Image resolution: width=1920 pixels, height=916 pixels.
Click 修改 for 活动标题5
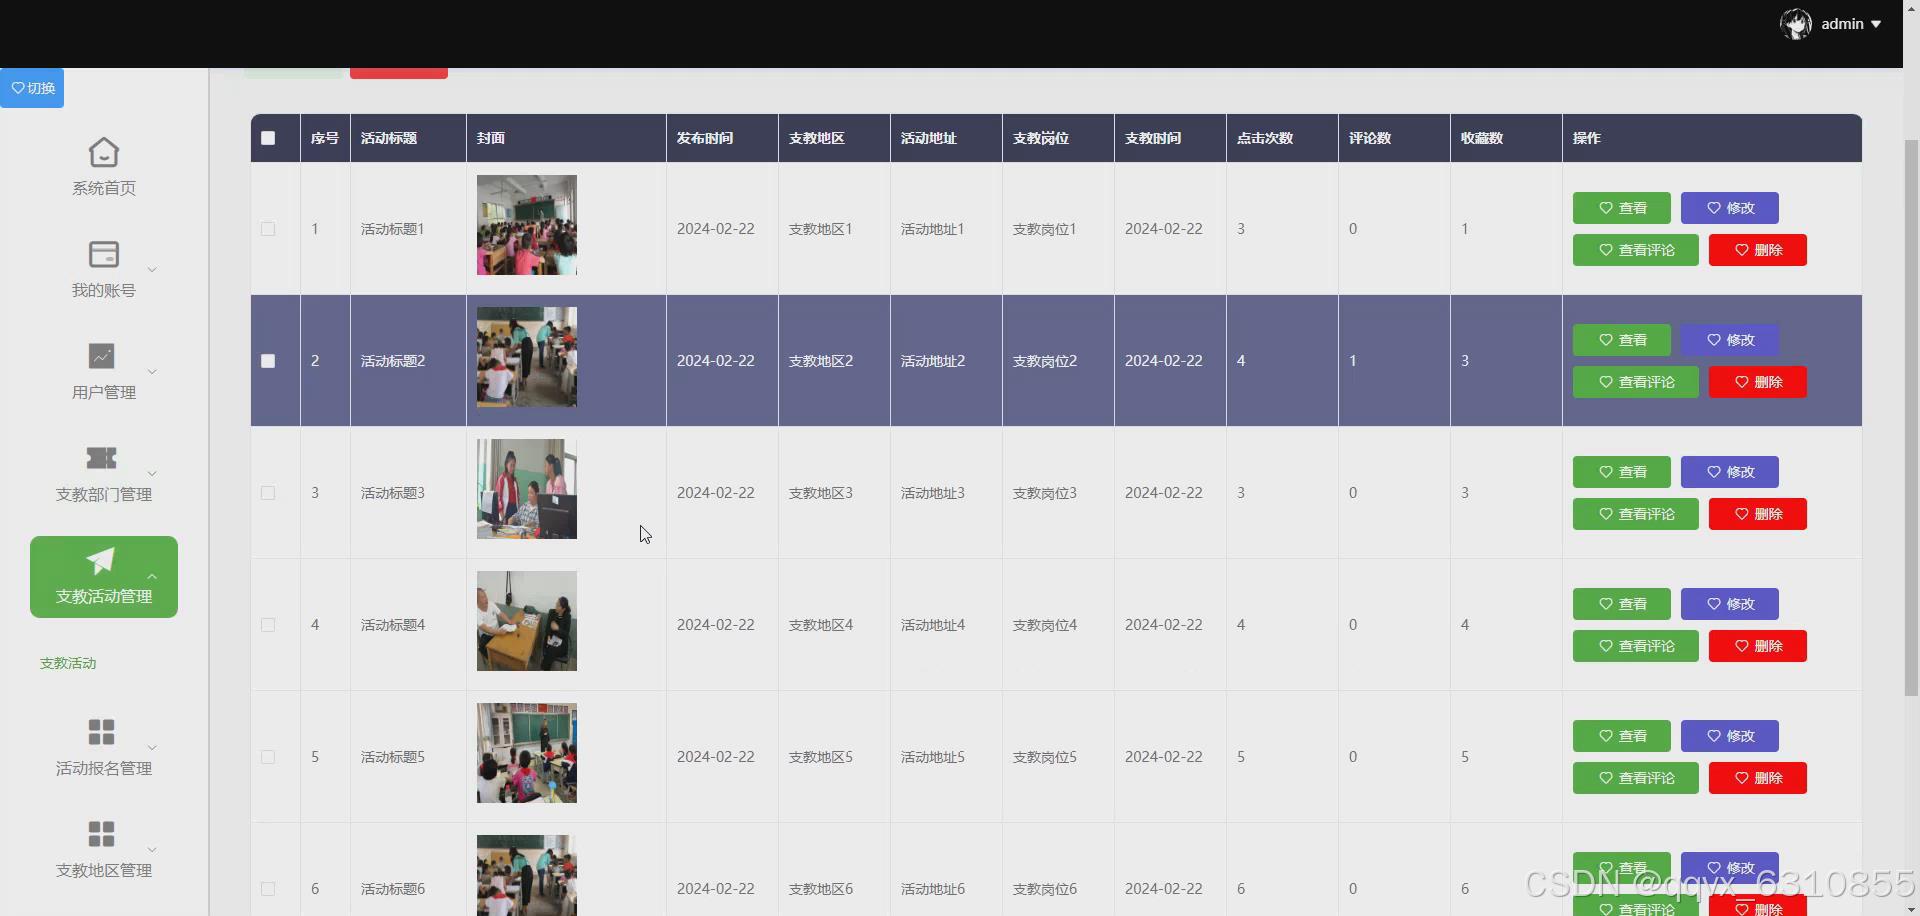click(1729, 736)
